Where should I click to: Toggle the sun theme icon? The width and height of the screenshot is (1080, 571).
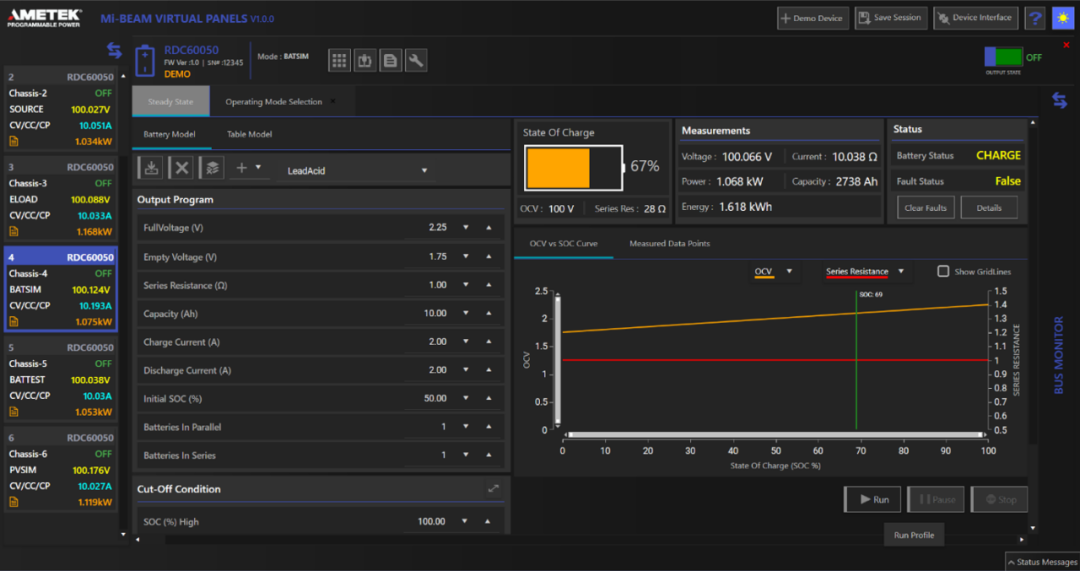pos(1063,19)
